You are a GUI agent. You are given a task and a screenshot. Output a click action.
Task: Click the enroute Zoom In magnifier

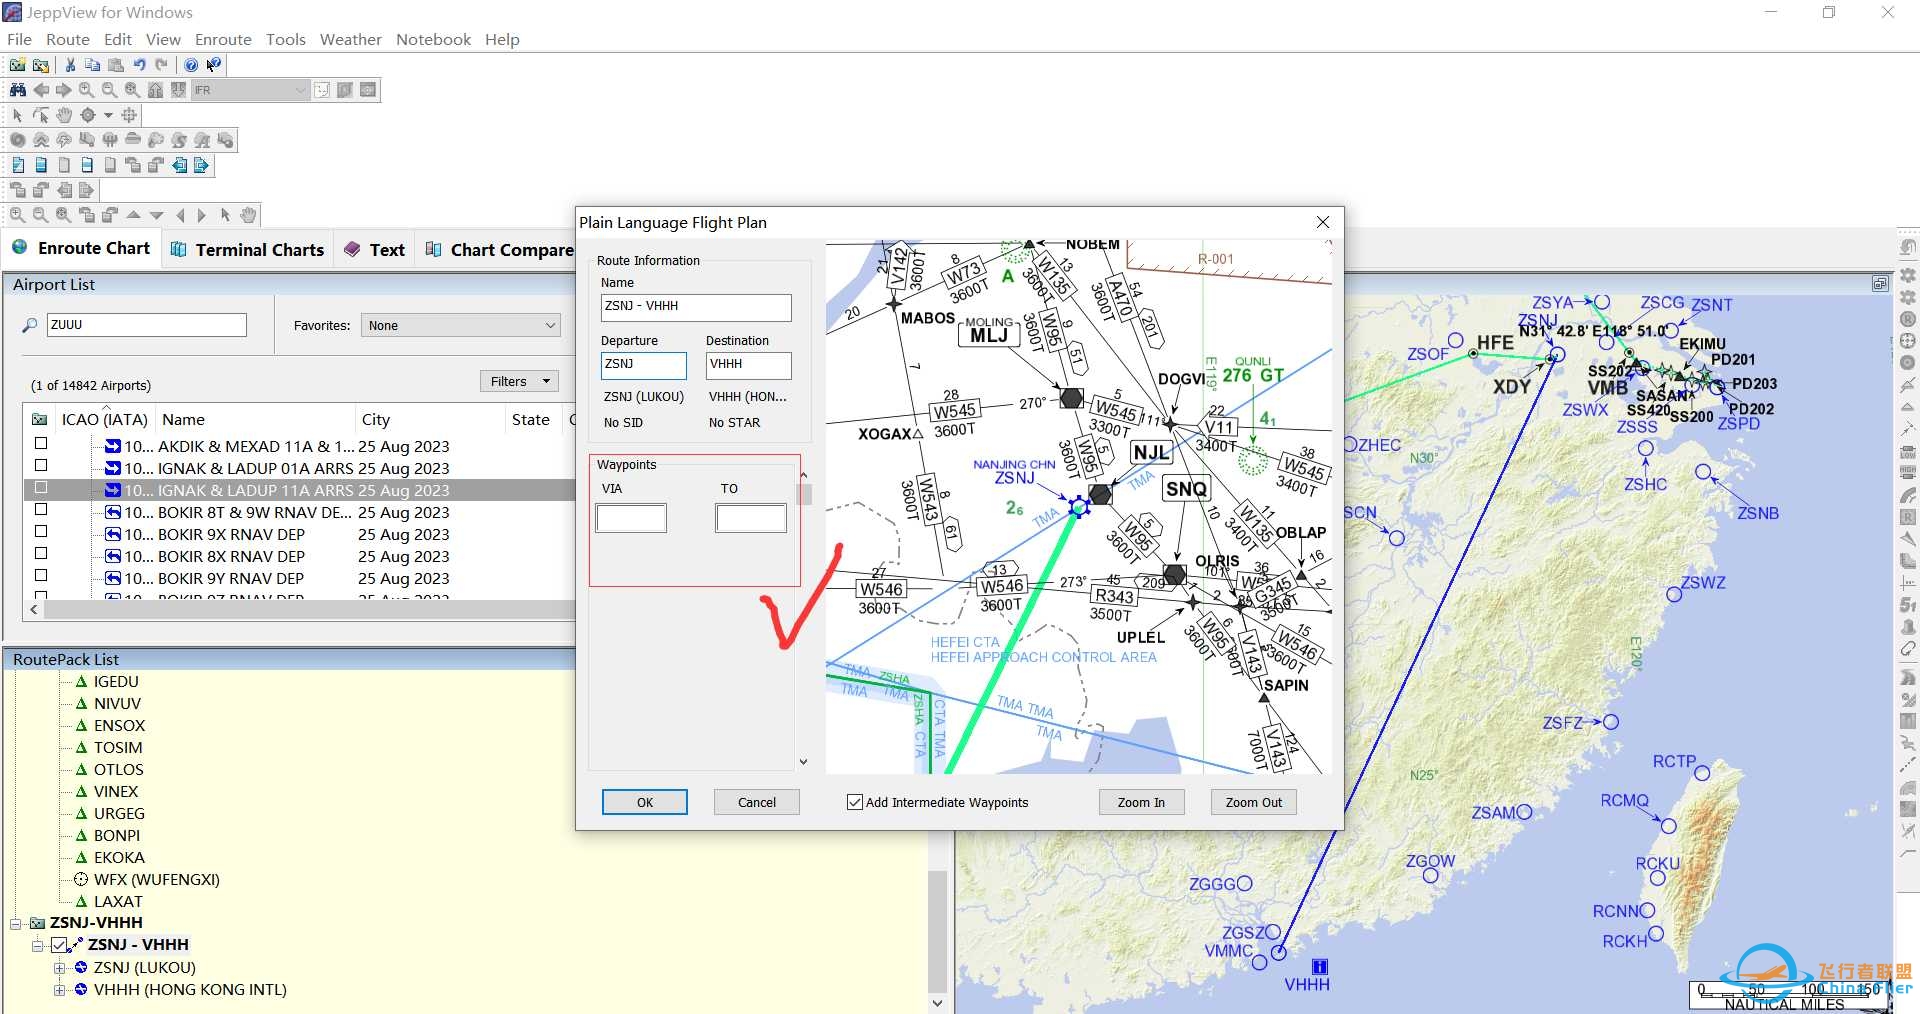tap(86, 90)
